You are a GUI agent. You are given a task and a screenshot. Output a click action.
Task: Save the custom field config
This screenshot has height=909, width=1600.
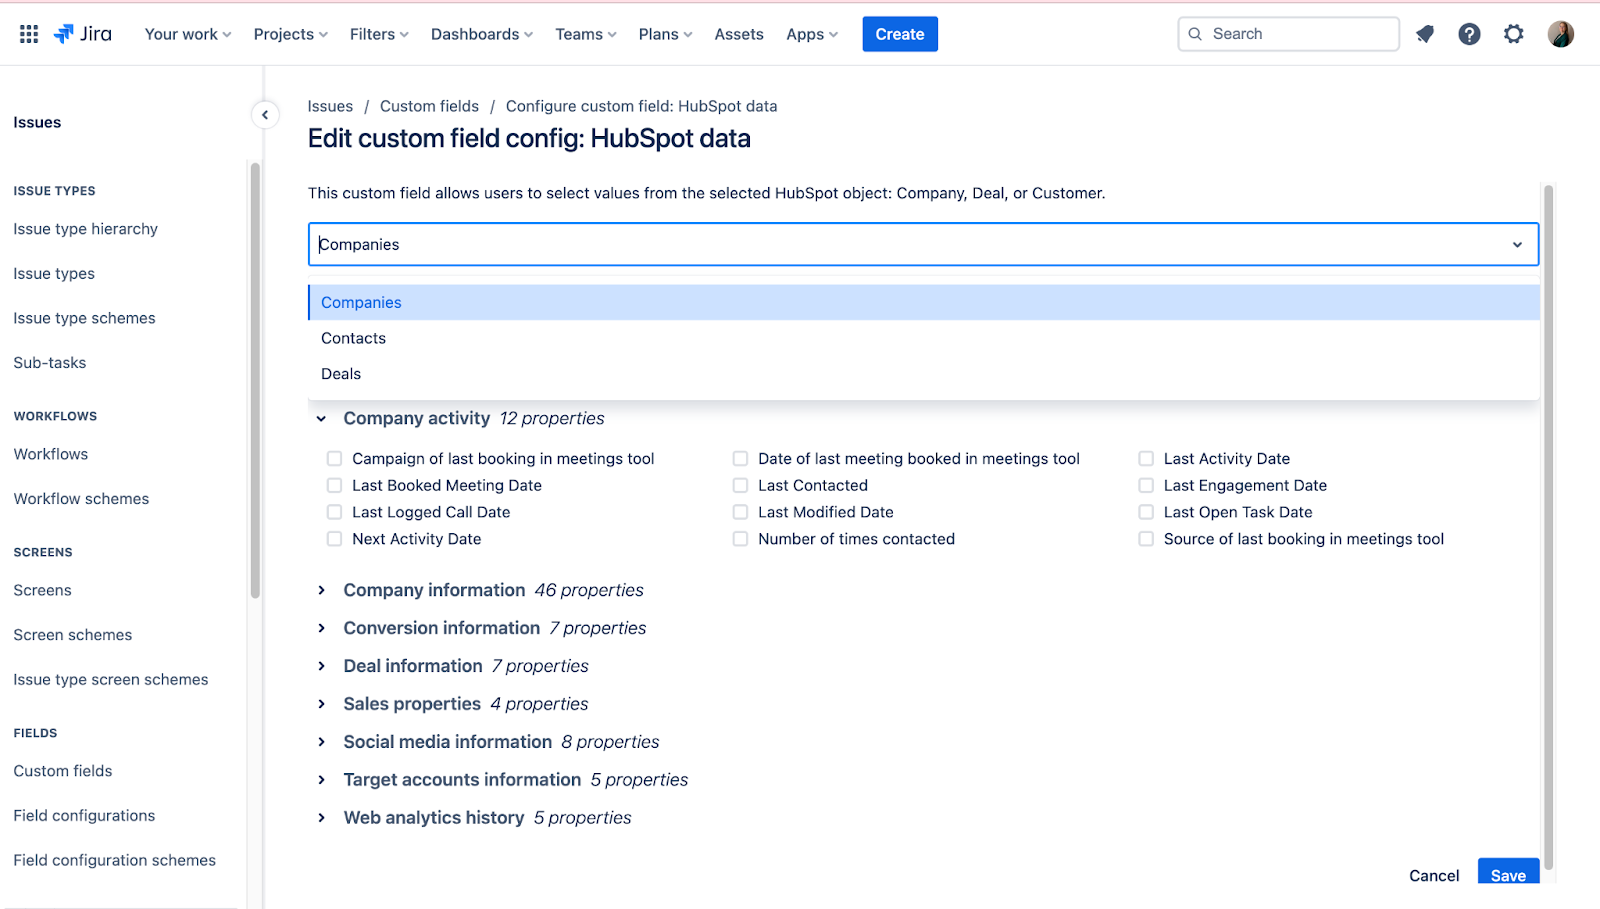point(1508,873)
